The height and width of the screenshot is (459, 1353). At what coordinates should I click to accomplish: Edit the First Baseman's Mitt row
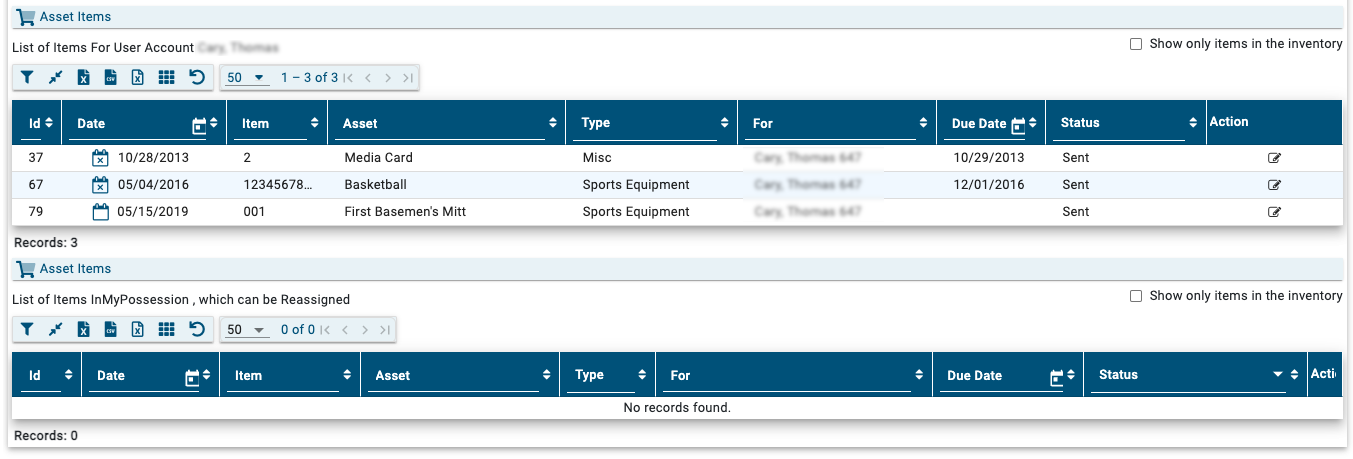click(1274, 212)
